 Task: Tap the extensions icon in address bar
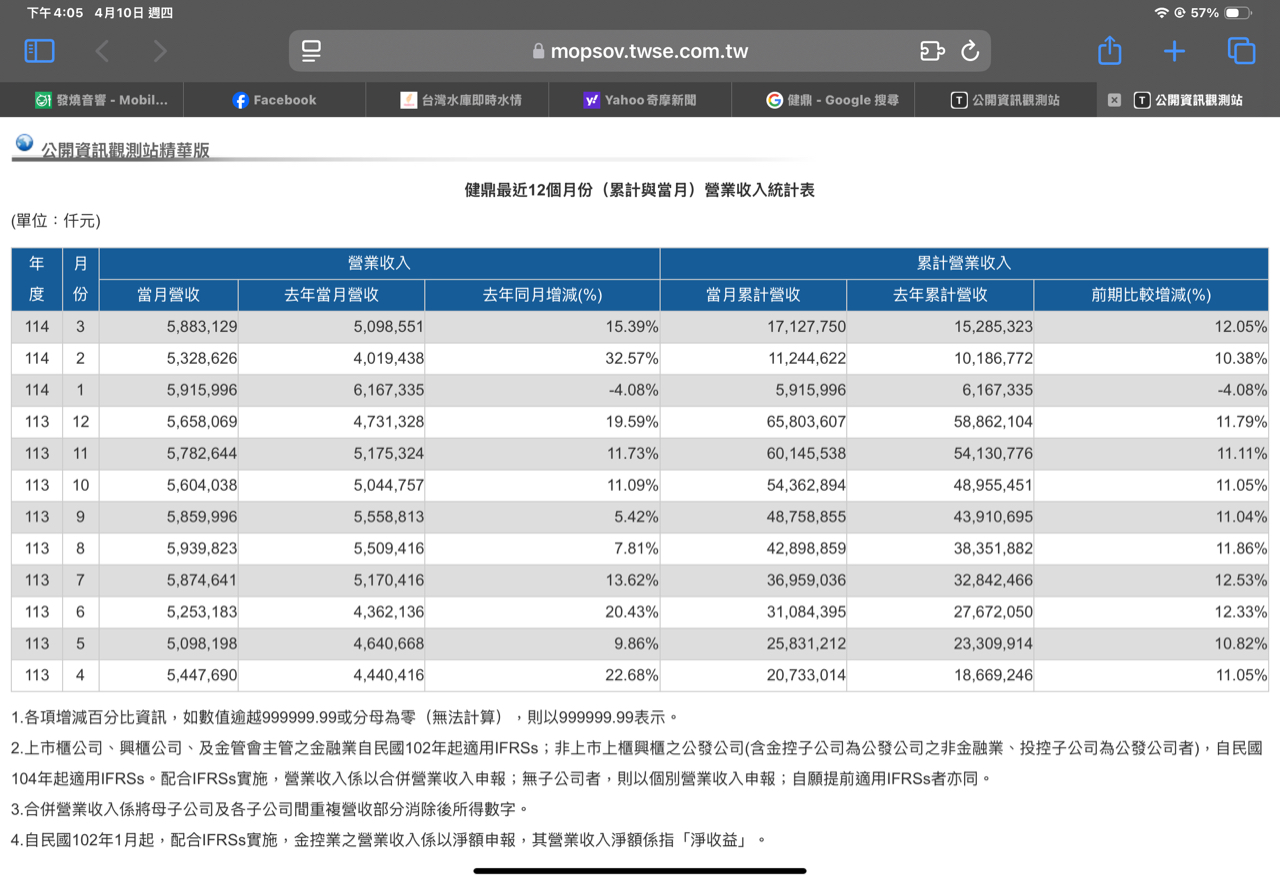pos(931,51)
